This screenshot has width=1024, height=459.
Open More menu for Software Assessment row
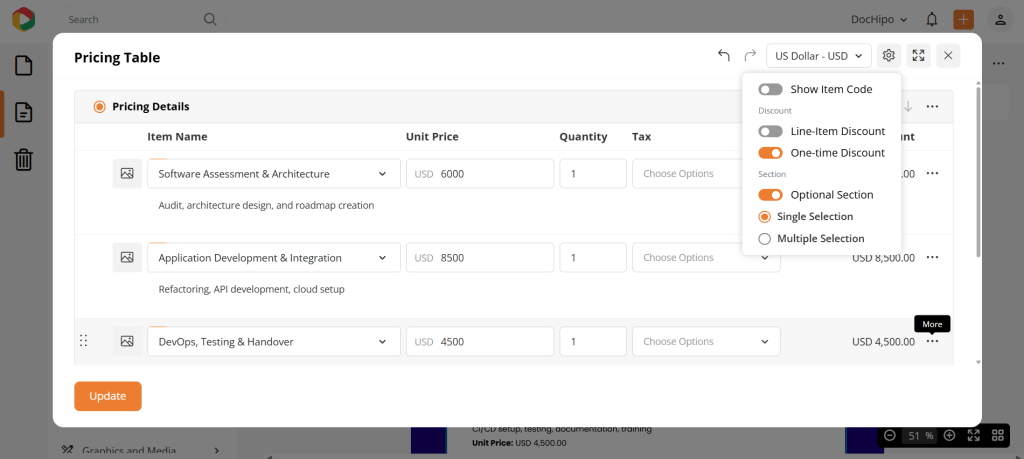(x=933, y=173)
